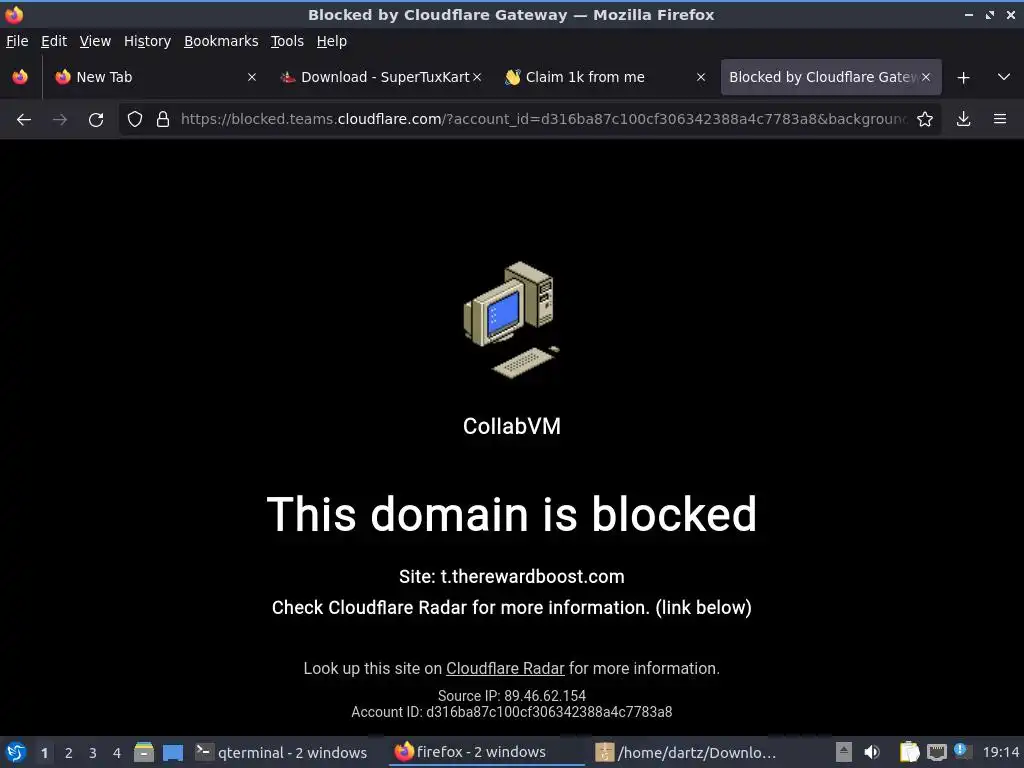
Task: Open the Firefox View pinned icon
Action: [20, 77]
